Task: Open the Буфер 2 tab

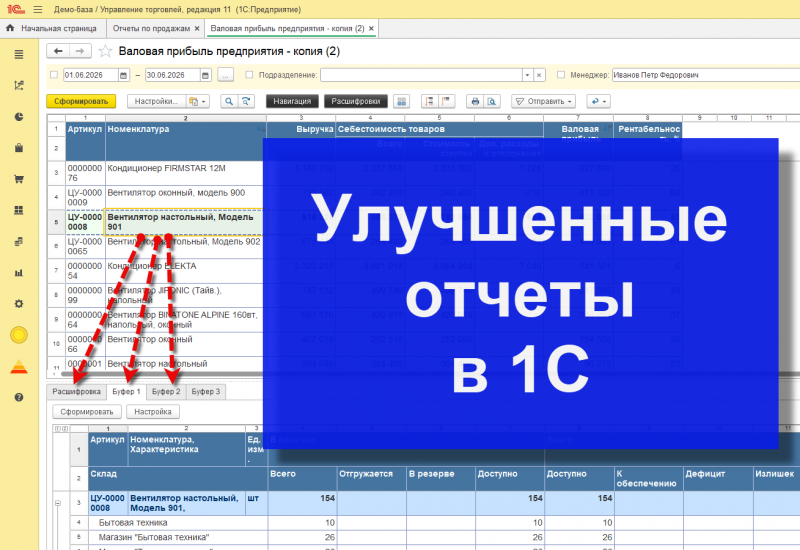Action: click(x=166, y=391)
